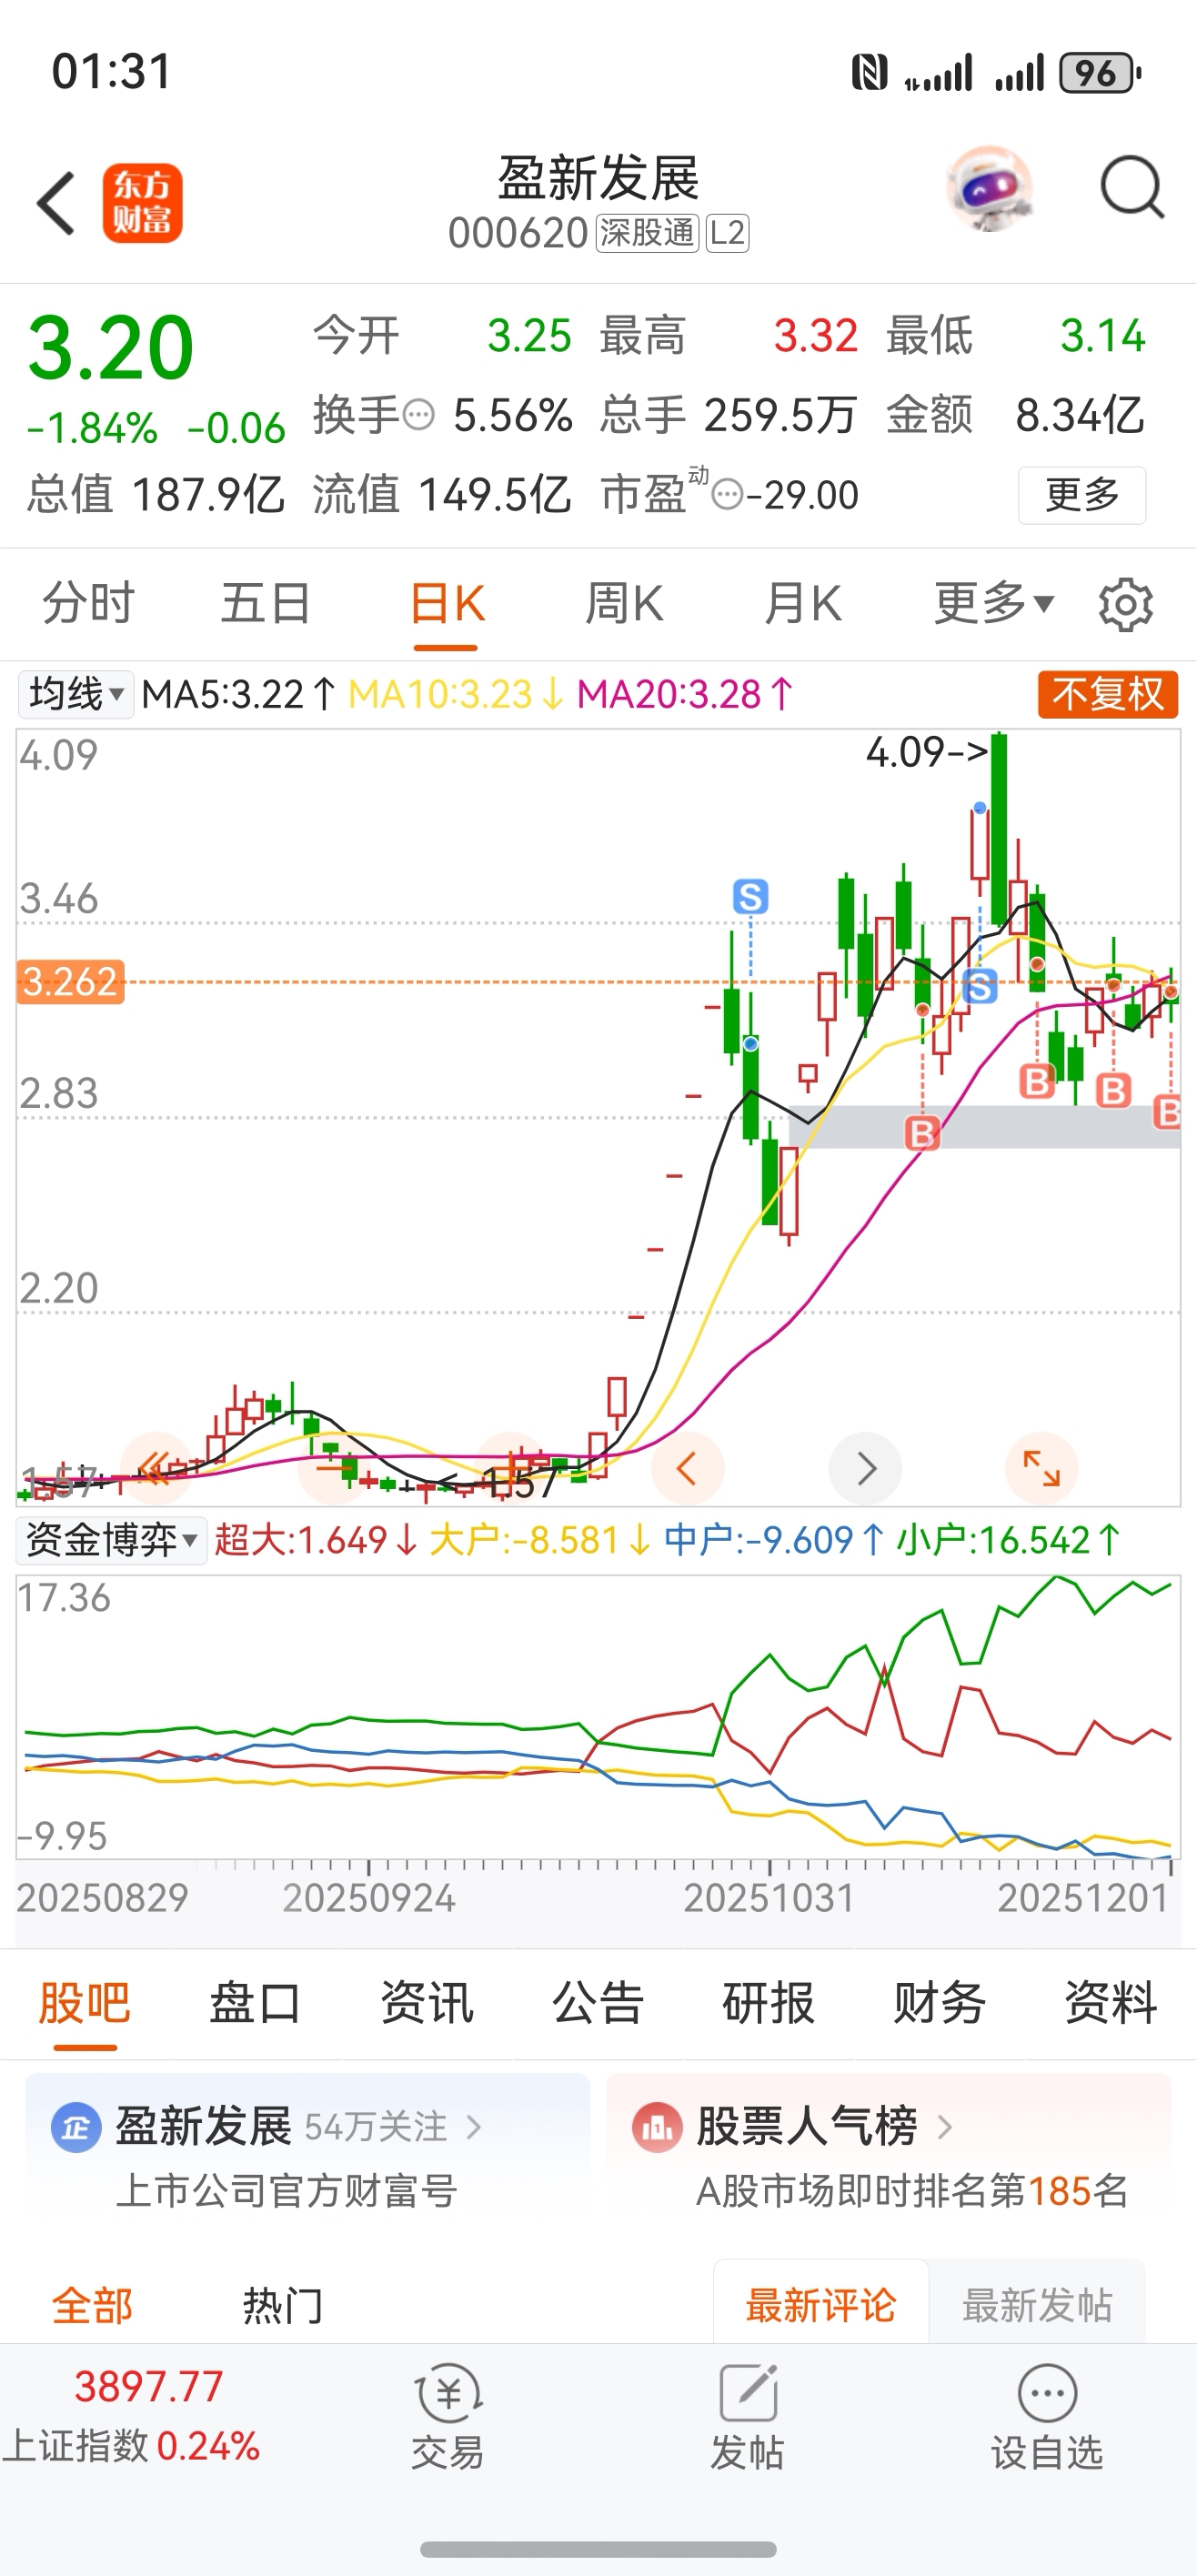Tap 中户:-9.609 fund flow value
The width and height of the screenshot is (1197, 2576).
click(774, 1540)
